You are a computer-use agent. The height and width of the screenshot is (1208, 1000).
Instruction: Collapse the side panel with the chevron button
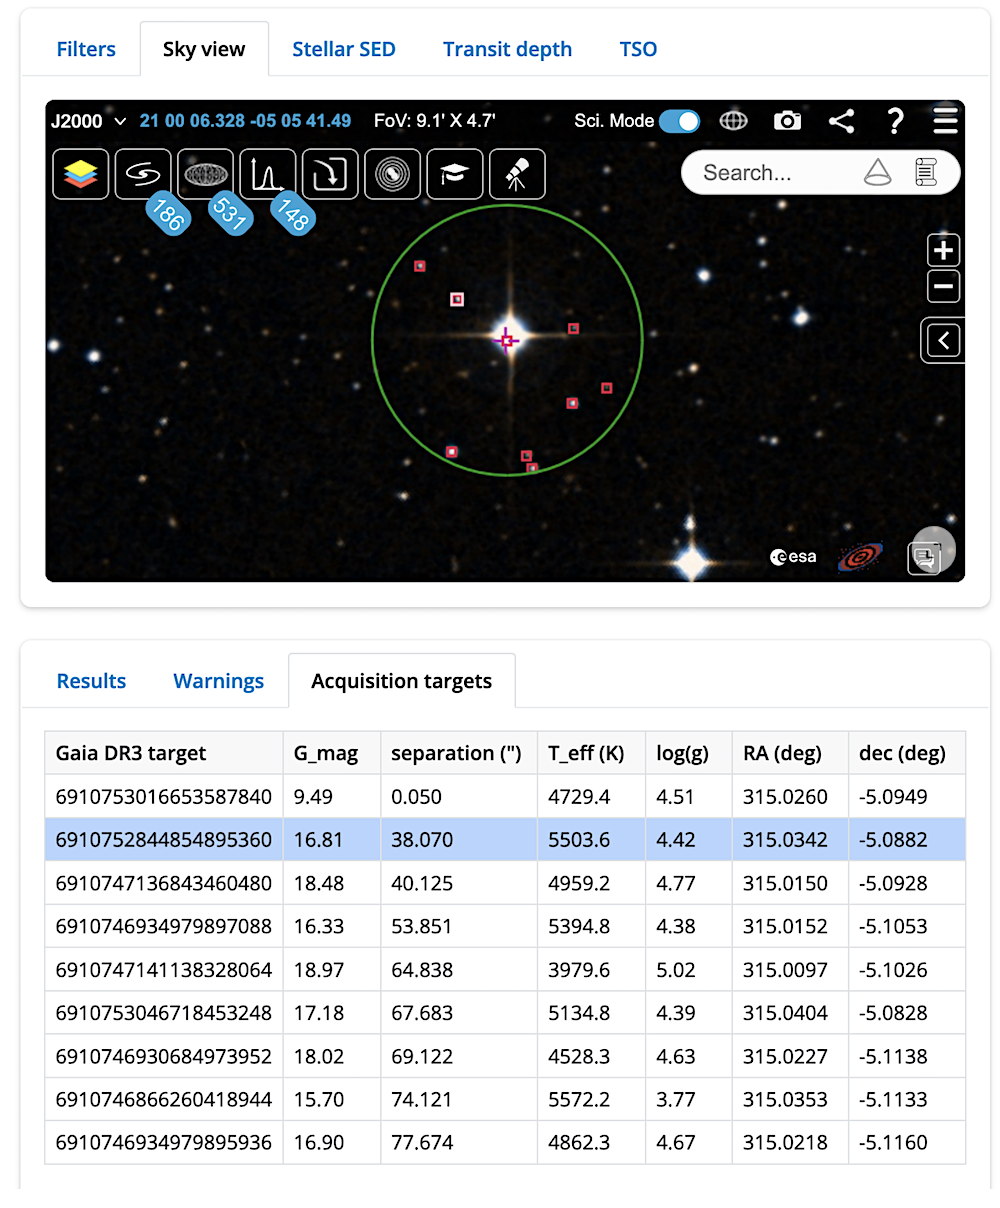click(942, 340)
